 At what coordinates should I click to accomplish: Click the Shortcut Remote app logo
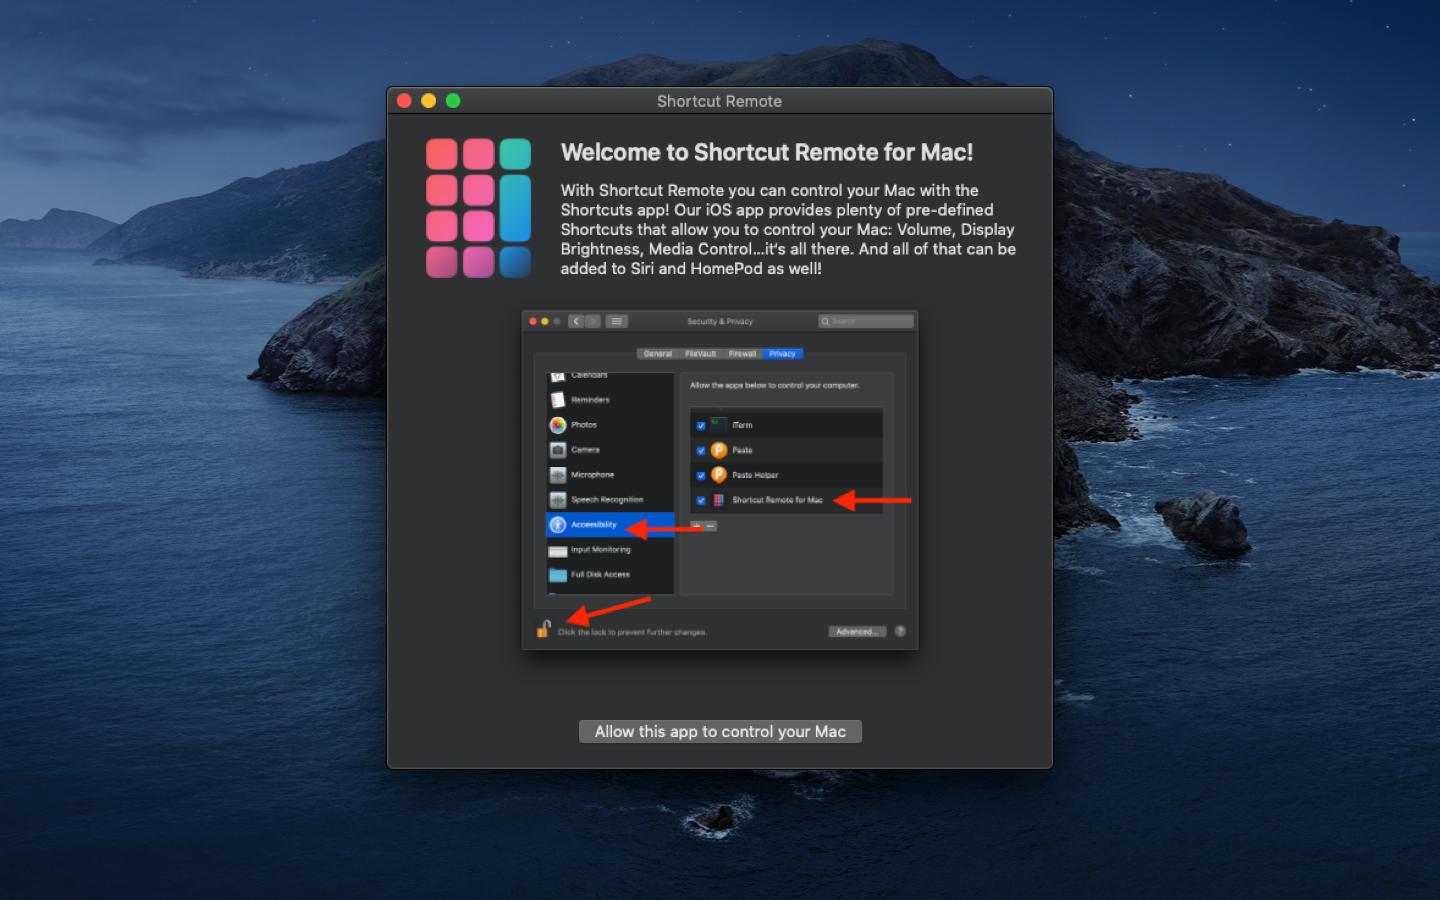(478, 208)
